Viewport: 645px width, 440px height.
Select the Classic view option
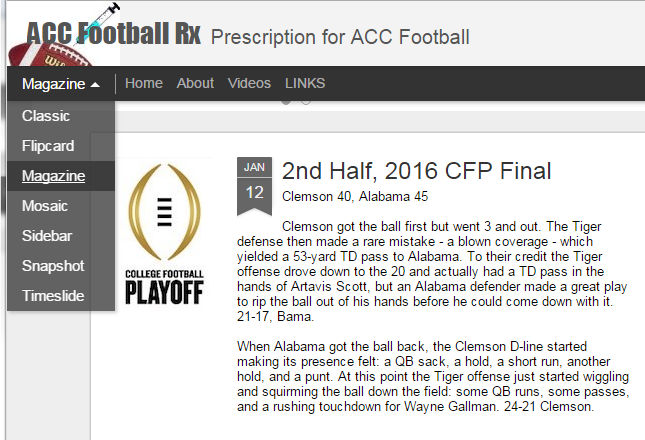[x=46, y=116]
